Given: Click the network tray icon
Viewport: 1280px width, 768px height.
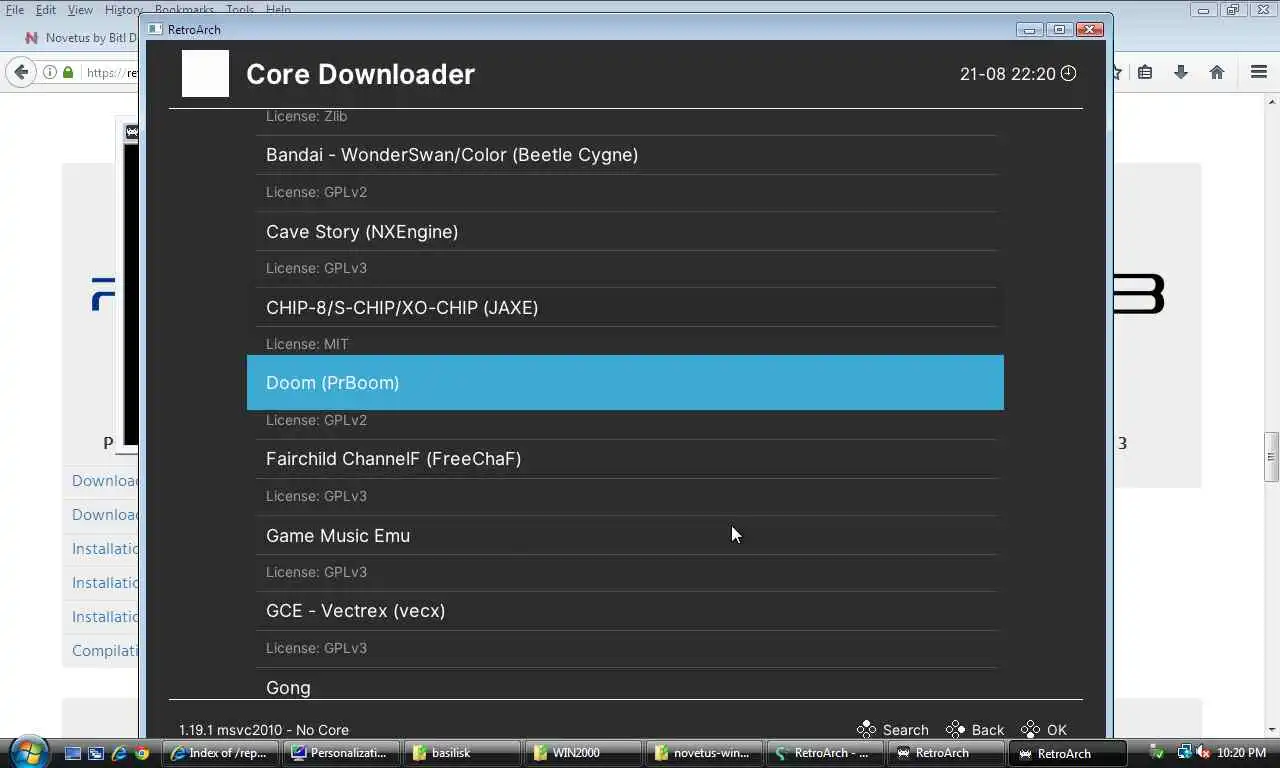Looking at the screenshot, I should (1183, 752).
